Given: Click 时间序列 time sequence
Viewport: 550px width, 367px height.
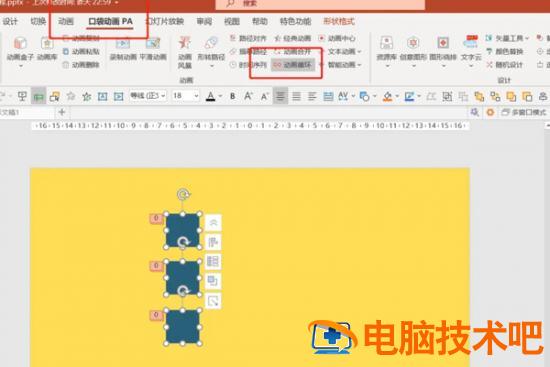Looking at the screenshot, I should click(x=248, y=65).
